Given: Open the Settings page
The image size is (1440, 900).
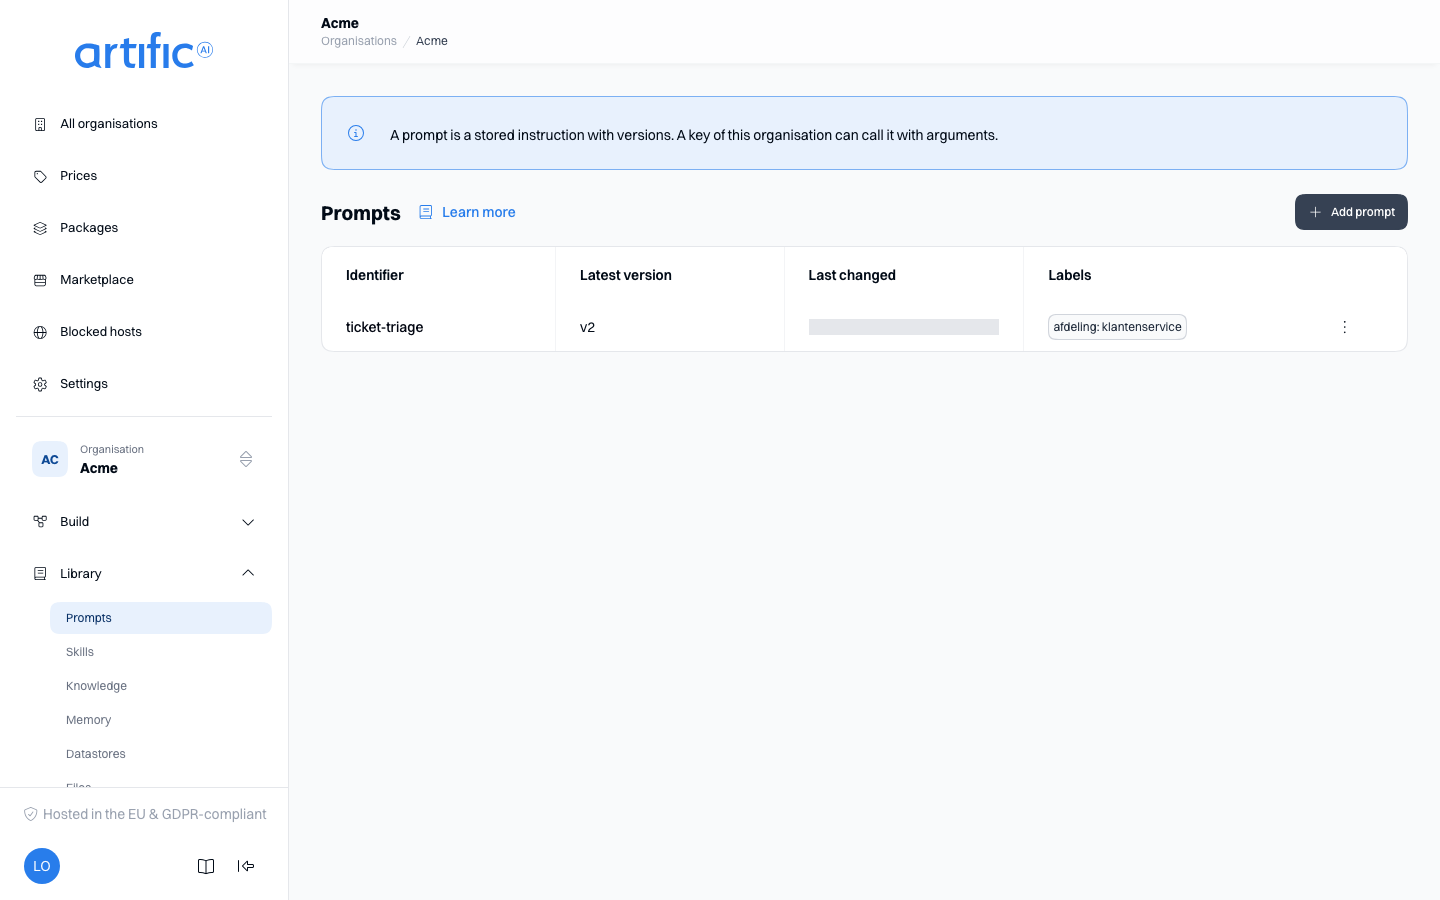Looking at the screenshot, I should point(144,384).
